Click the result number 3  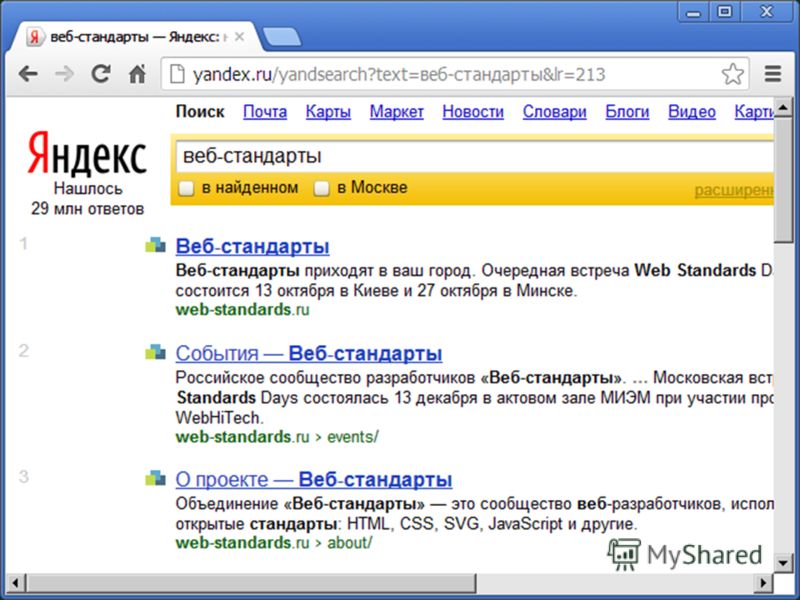coord(23,477)
